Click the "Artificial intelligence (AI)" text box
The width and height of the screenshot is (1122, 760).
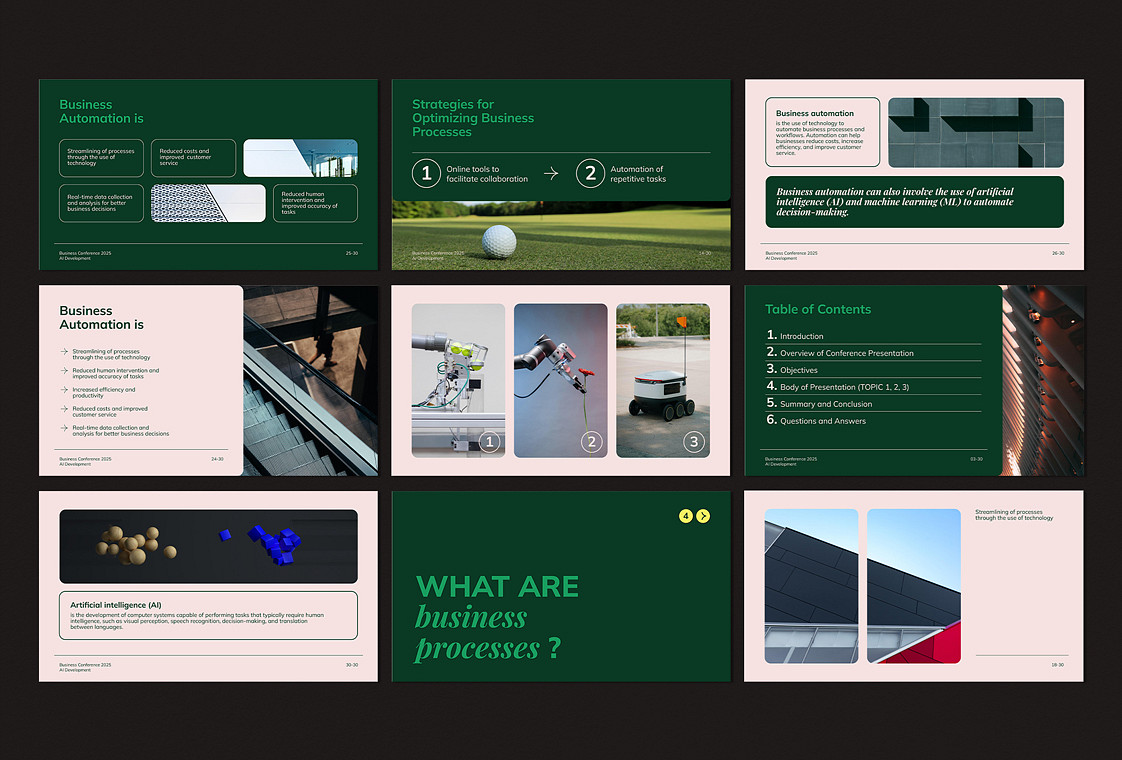tap(208, 615)
